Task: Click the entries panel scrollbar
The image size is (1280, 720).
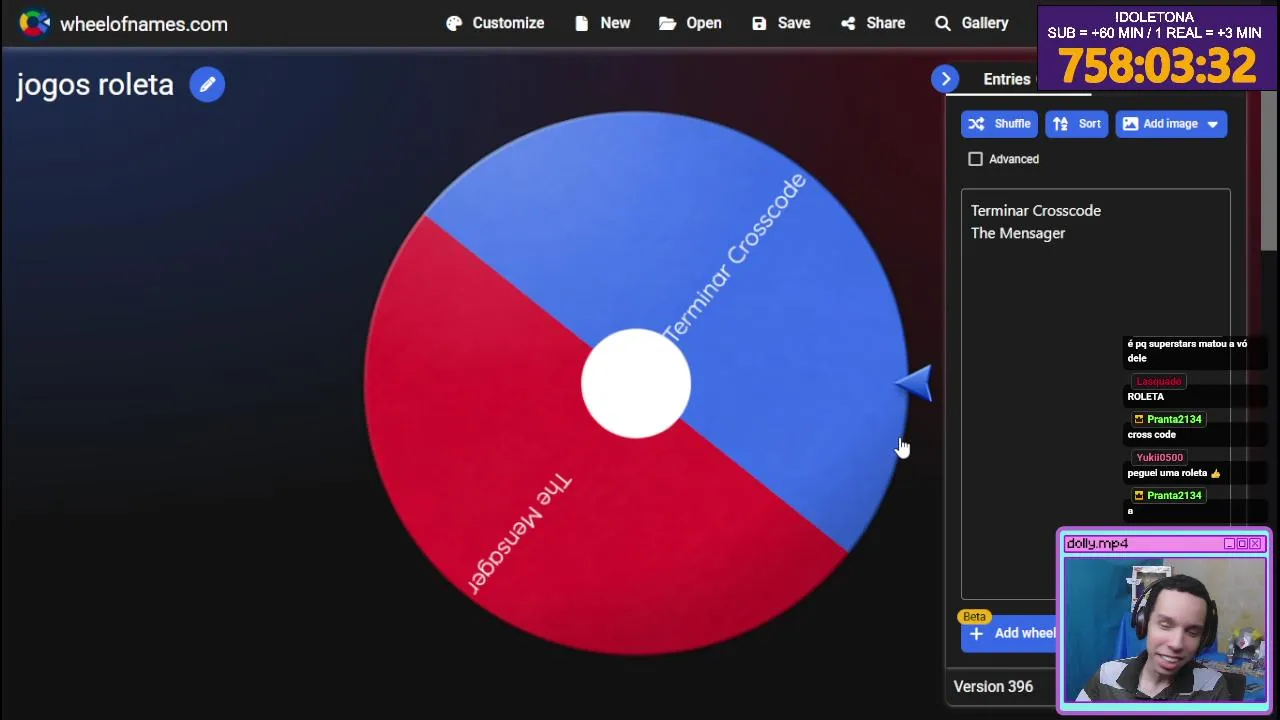Action: click(1270, 170)
